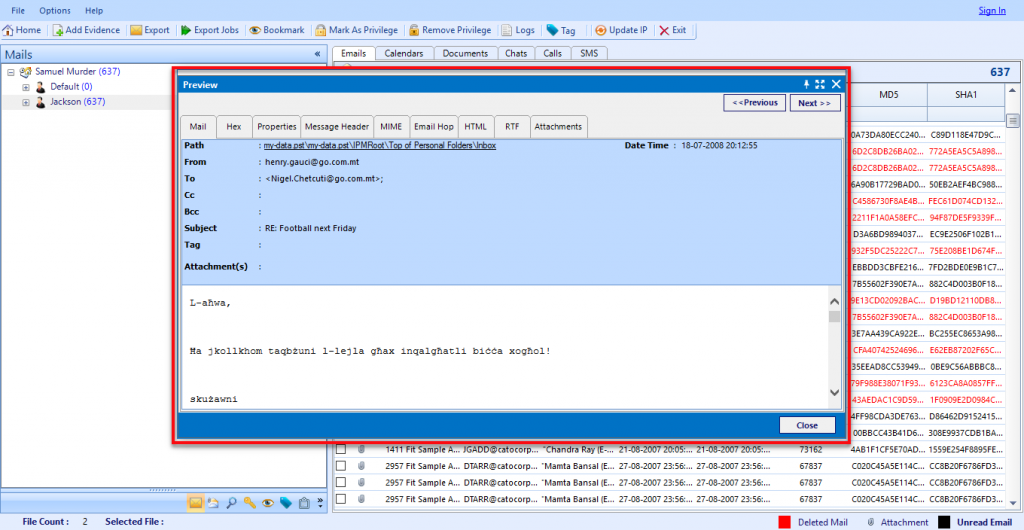Click Remove Privilege in the toolbar
The image size is (1024, 530).
(x=450, y=30)
